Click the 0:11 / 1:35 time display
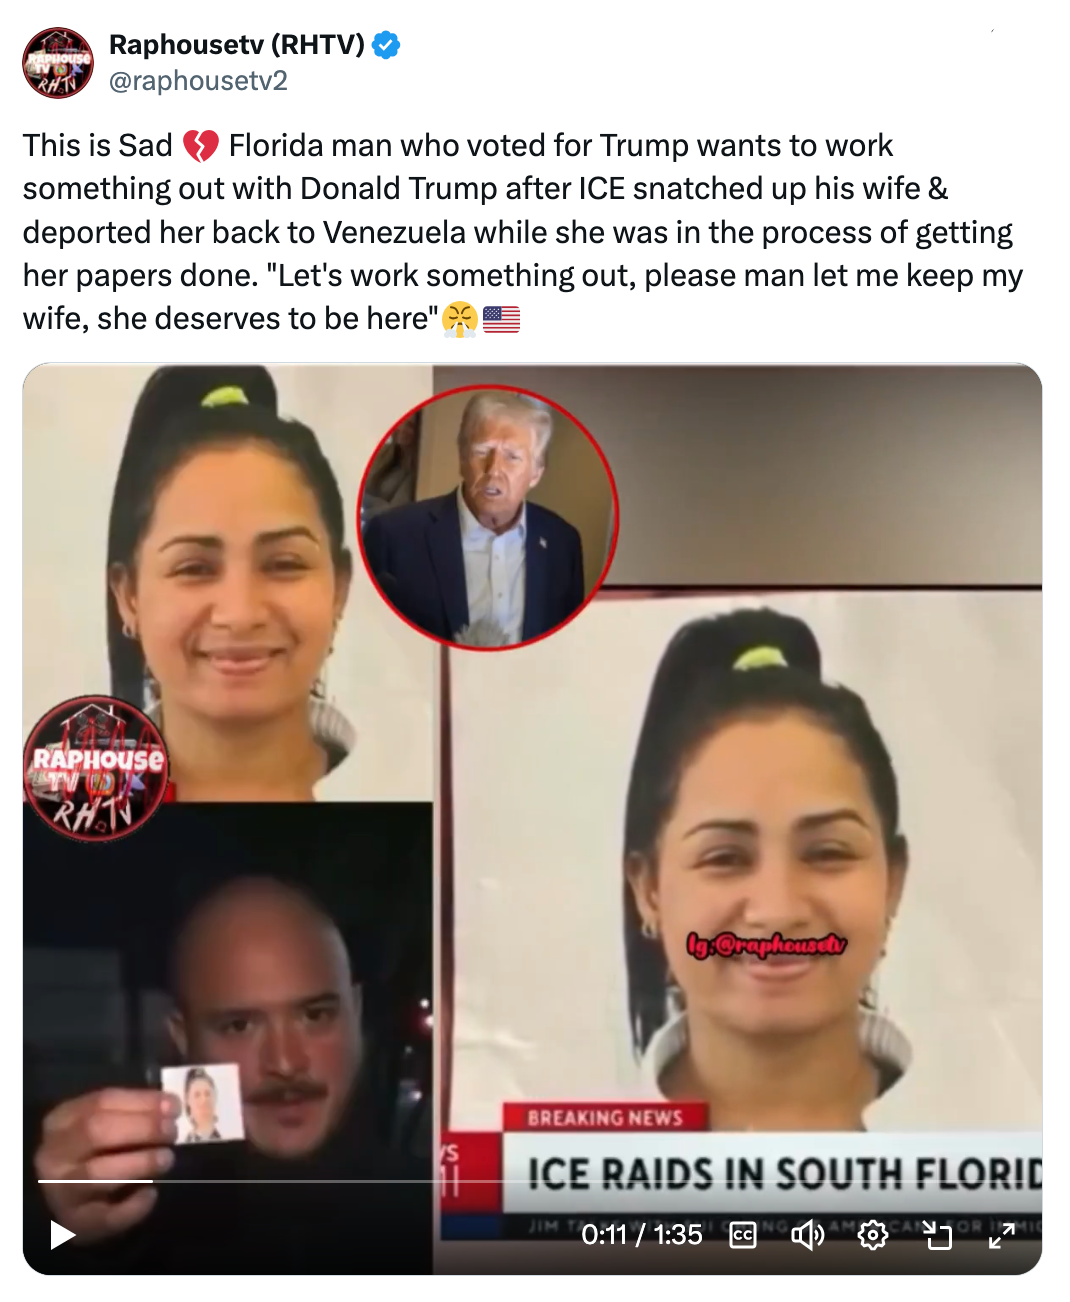 point(642,1235)
